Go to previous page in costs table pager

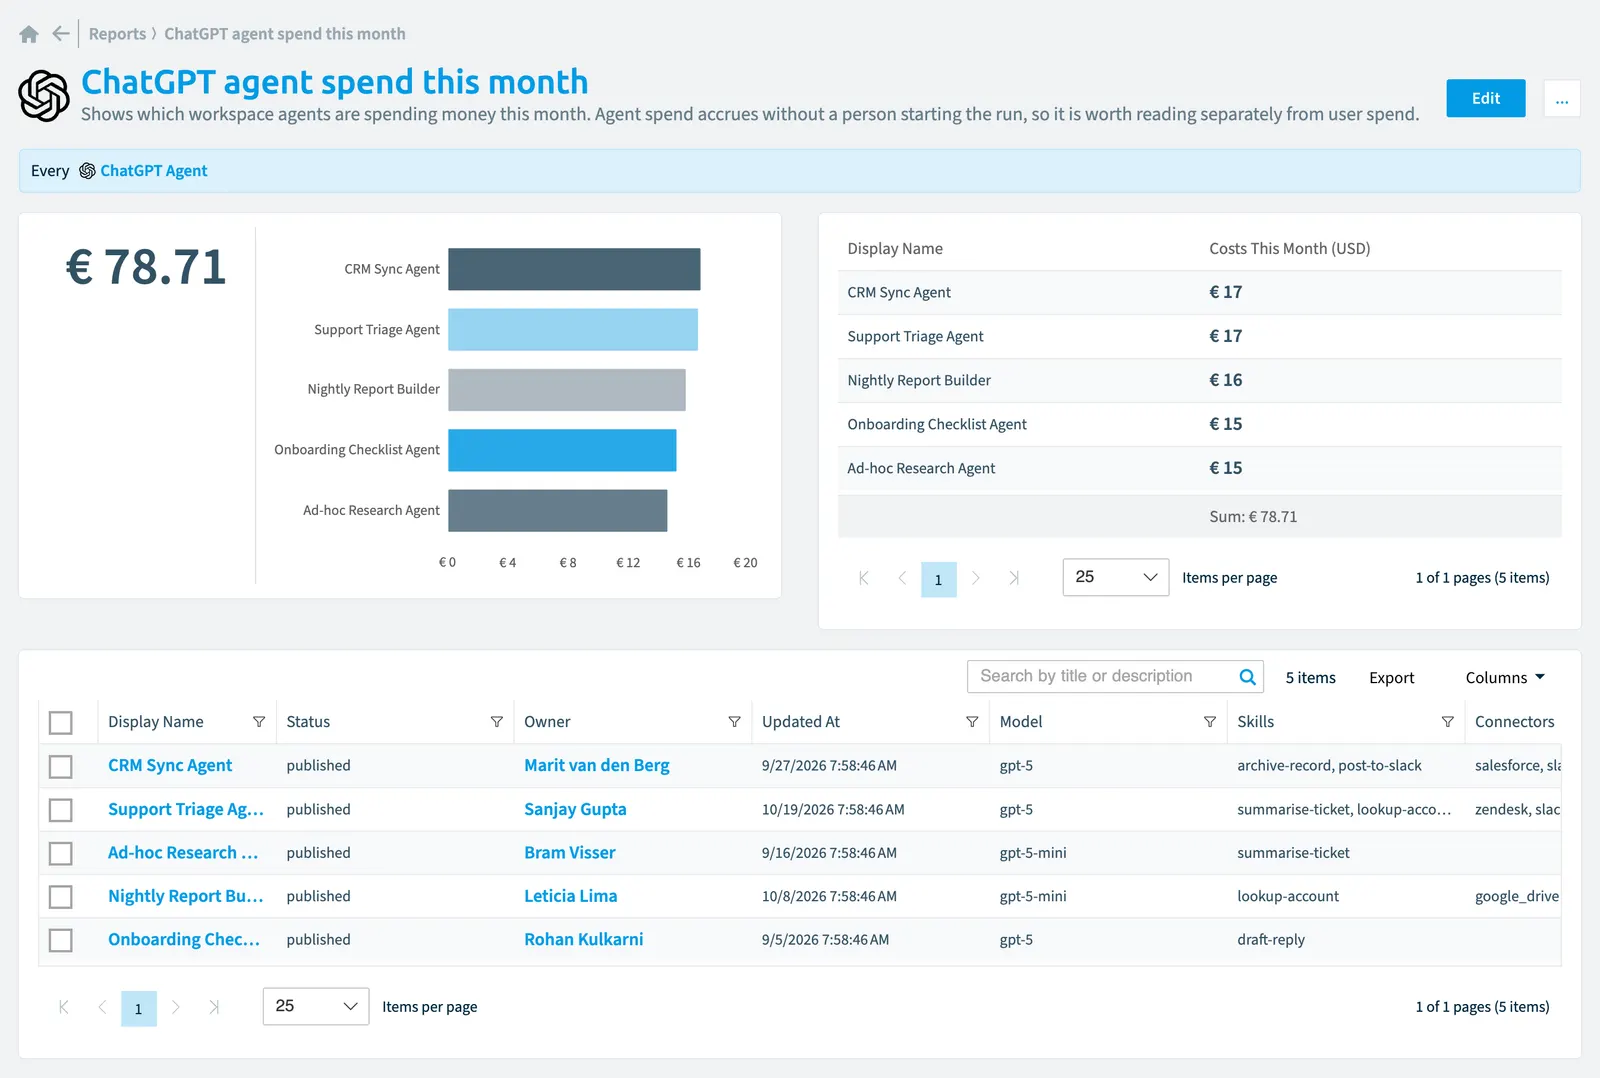point(902,578)
